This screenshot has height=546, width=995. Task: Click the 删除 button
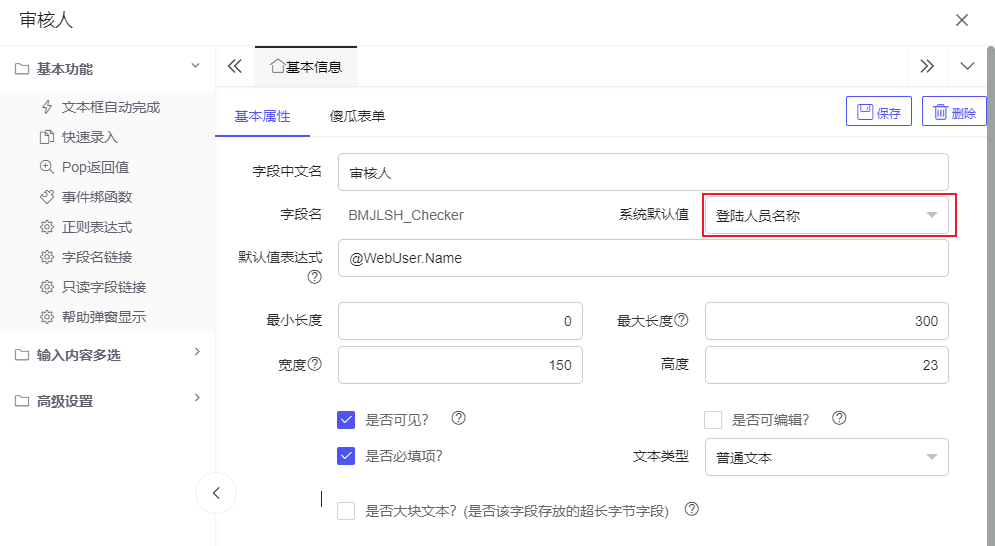point(954,112)
